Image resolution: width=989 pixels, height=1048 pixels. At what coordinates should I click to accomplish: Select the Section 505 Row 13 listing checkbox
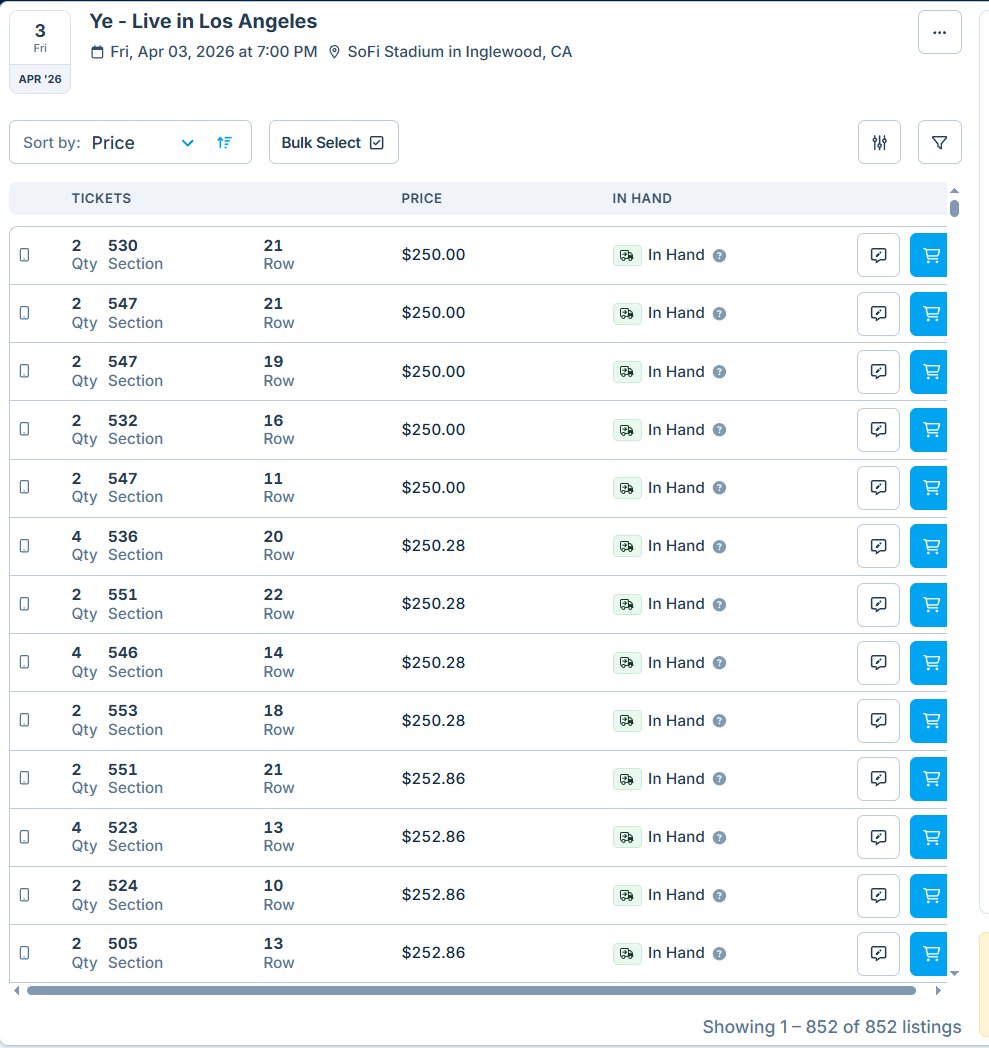pos(25,953)
